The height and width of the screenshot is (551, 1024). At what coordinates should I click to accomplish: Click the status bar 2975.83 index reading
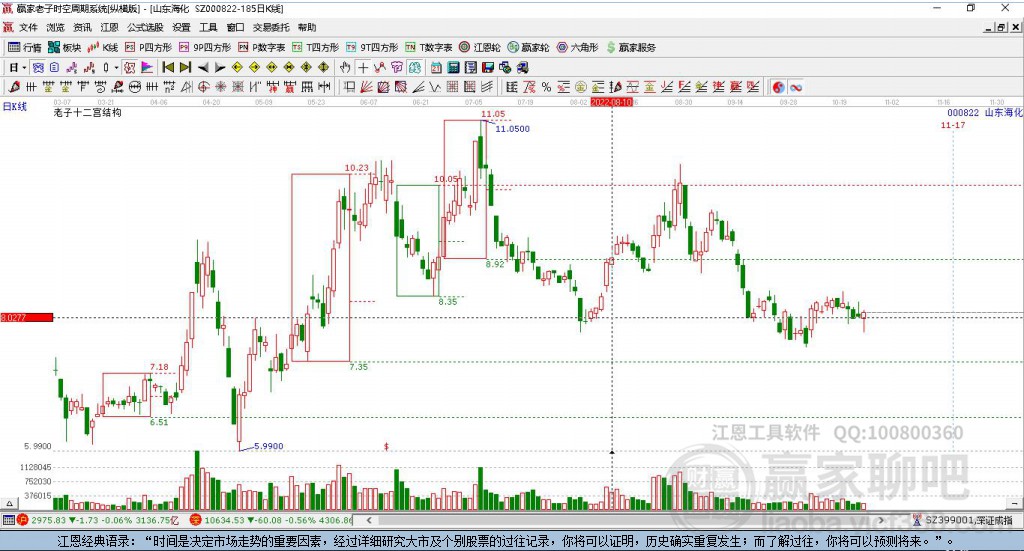click(x=49, y=520)
